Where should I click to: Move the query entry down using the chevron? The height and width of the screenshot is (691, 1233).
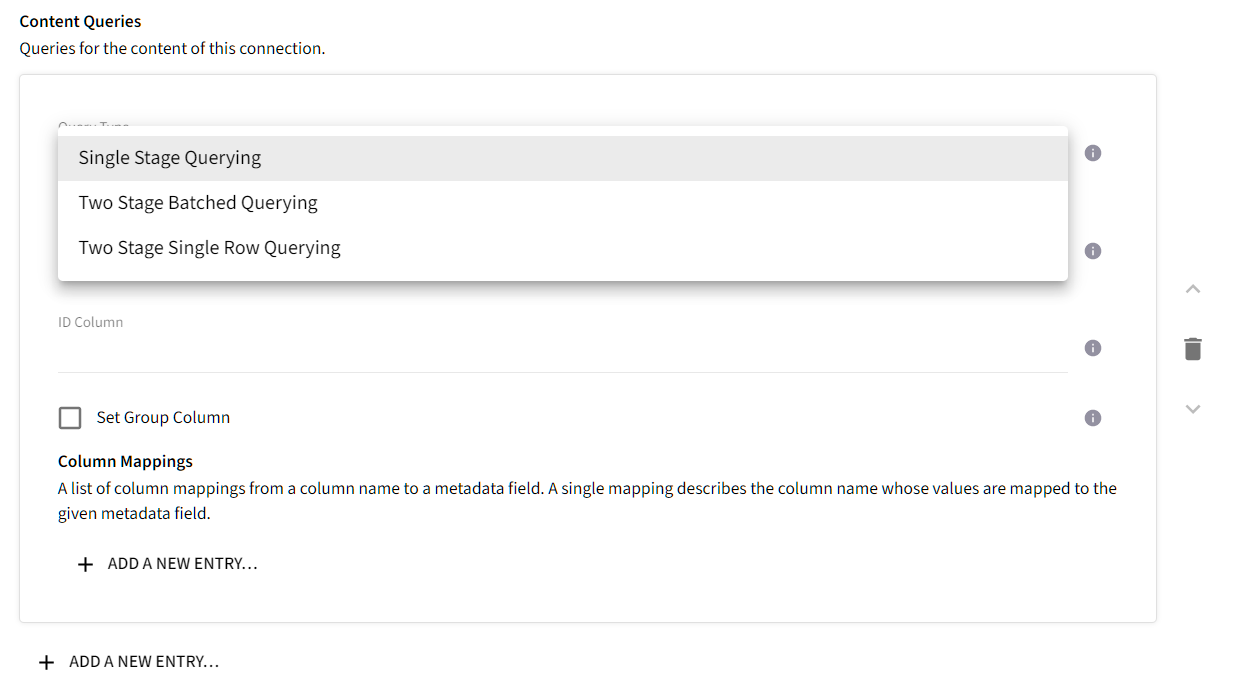[1192, 408]
